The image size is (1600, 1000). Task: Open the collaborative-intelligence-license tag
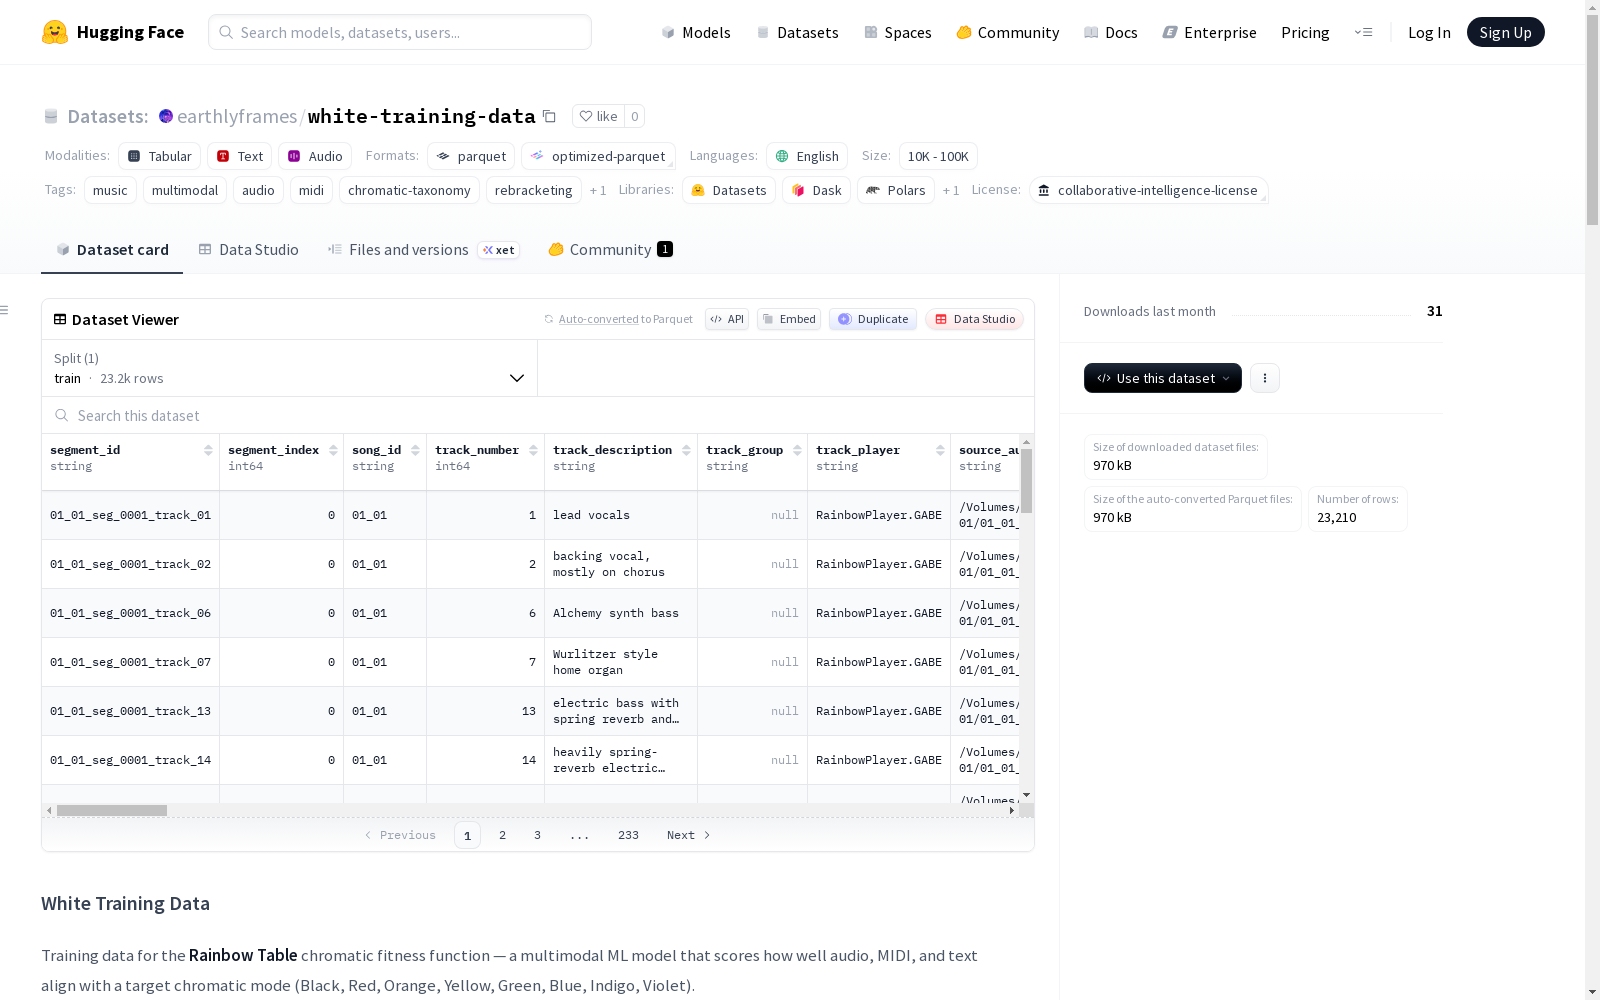pos(1148,190)
